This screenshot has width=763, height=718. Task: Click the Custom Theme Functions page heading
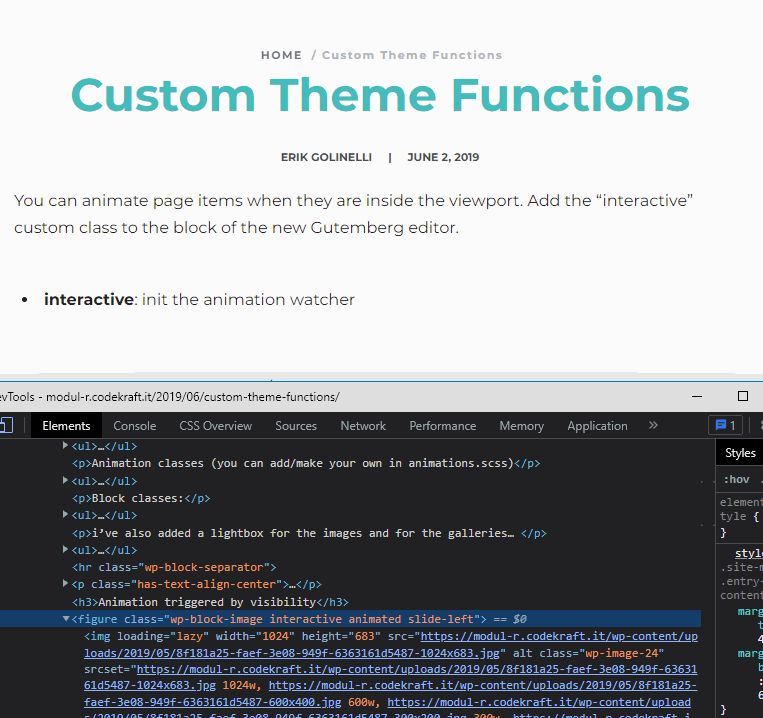[380, 95]
